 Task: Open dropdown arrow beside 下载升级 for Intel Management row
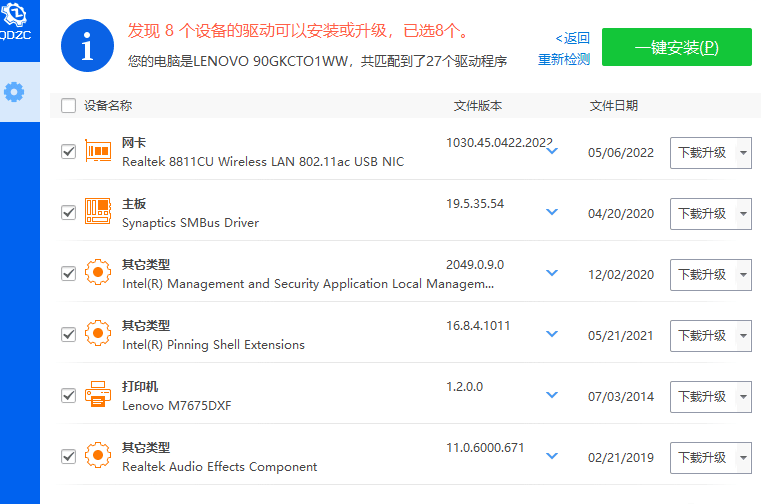pyautogui.click(x=744, y=275)
